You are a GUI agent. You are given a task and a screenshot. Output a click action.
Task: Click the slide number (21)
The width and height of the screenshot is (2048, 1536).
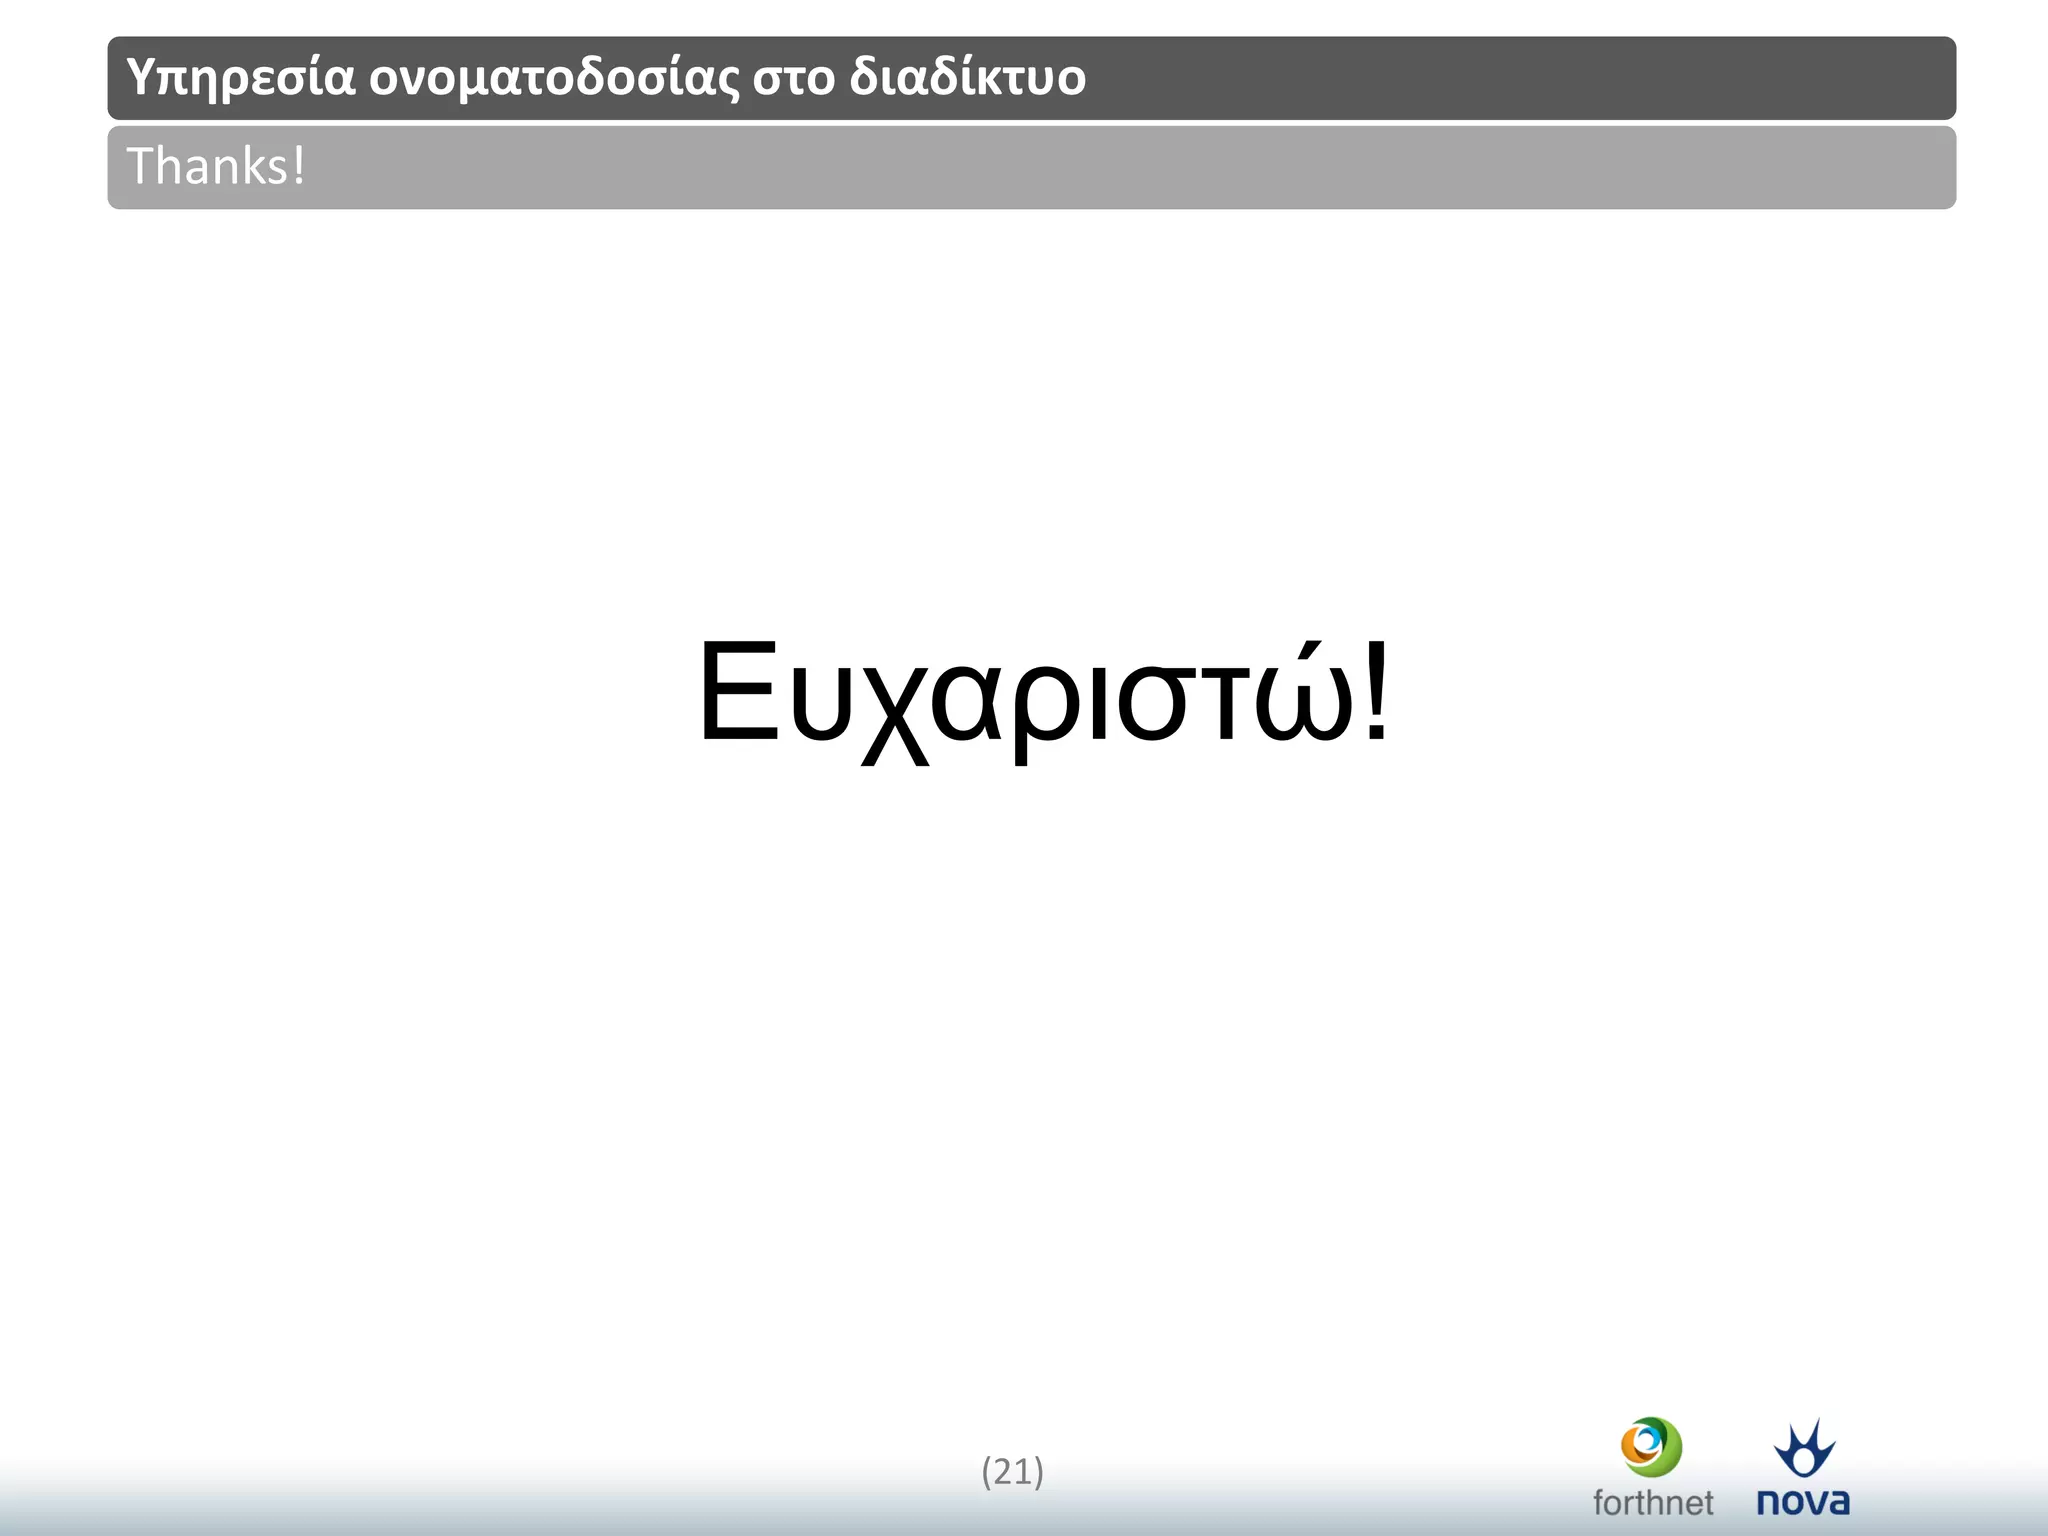pyautogui.click(x=1012, y=1471)
